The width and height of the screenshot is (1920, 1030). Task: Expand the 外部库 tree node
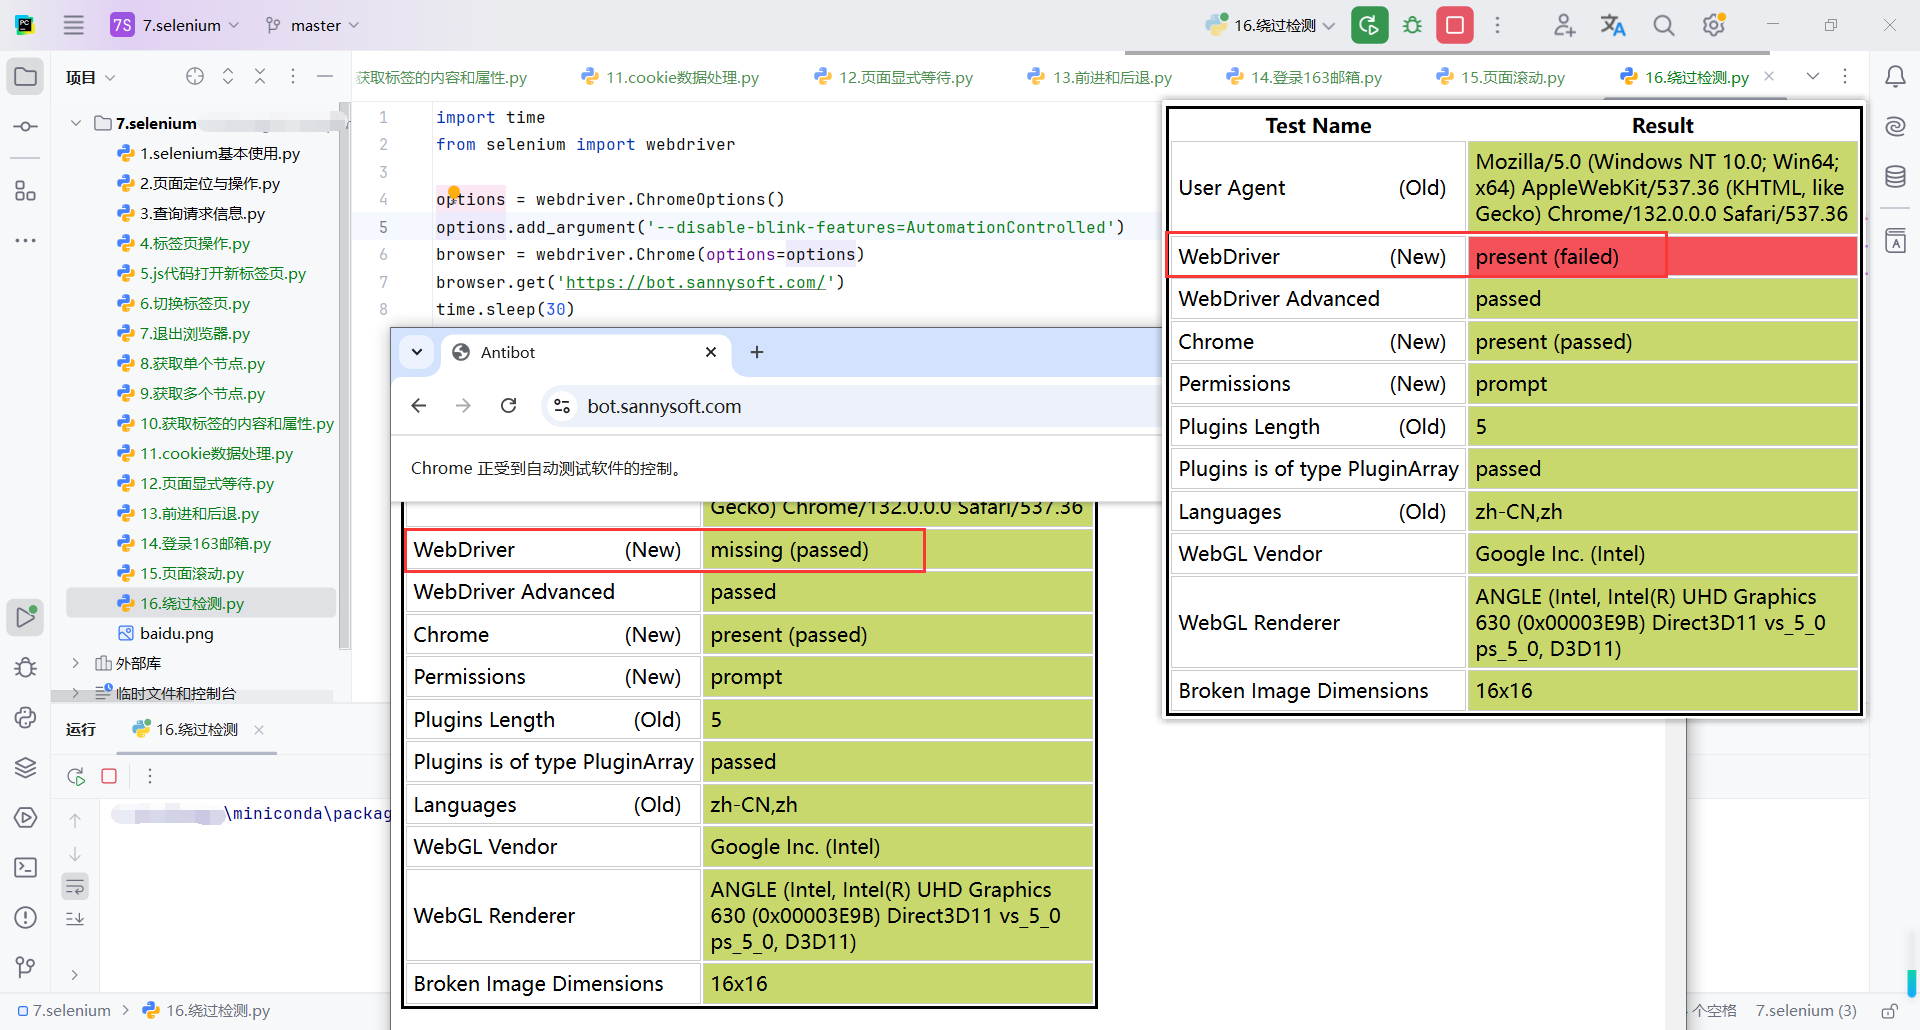coord(76,663)
